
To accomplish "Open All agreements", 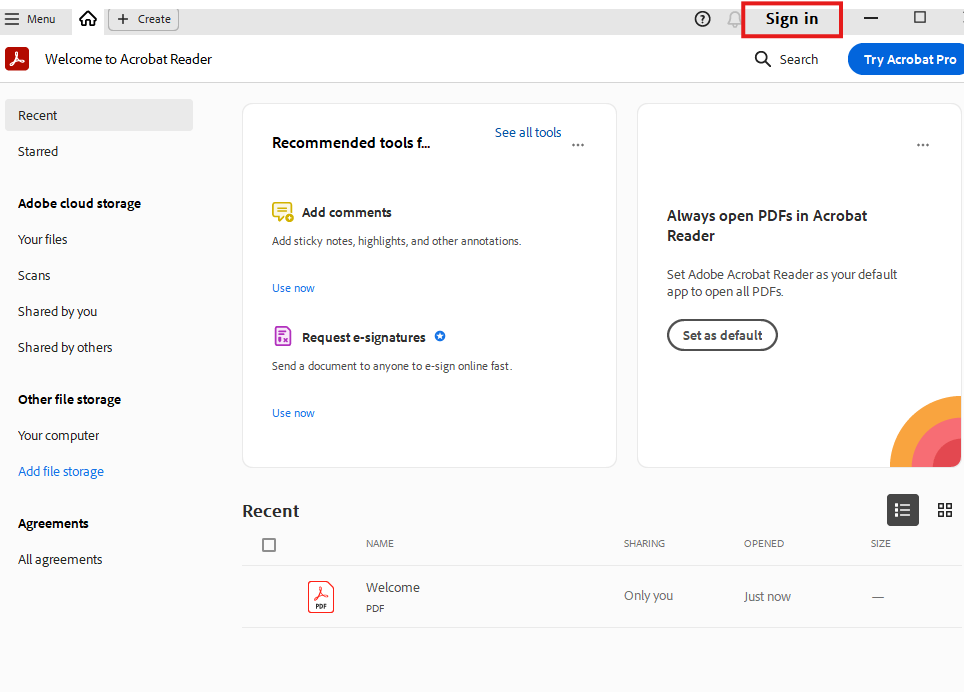I will [60, 559].
